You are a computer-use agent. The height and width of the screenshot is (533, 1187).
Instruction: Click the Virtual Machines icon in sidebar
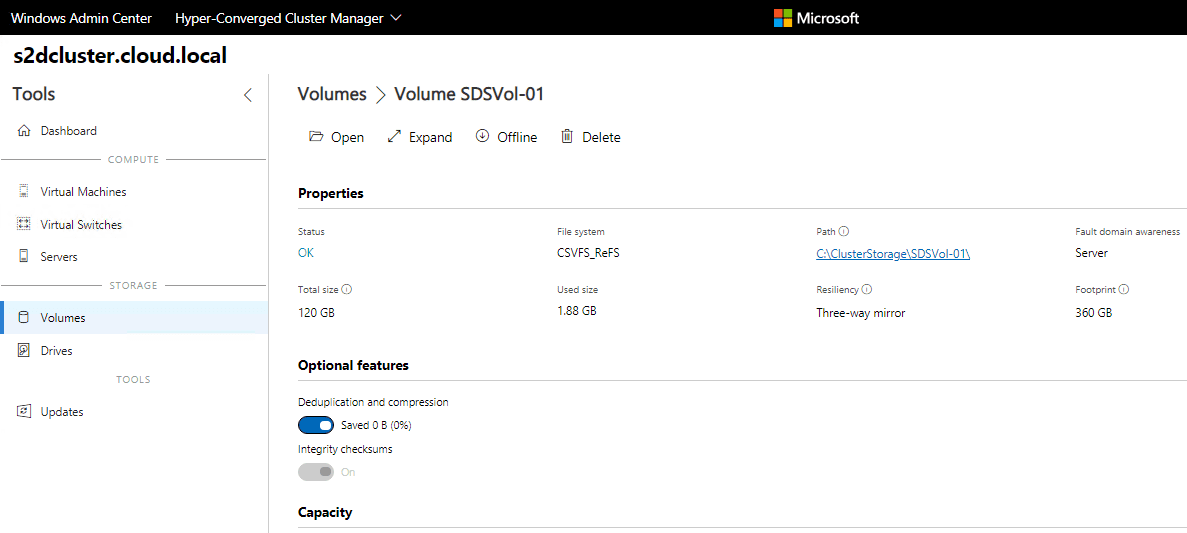click(x=24, y=192)
